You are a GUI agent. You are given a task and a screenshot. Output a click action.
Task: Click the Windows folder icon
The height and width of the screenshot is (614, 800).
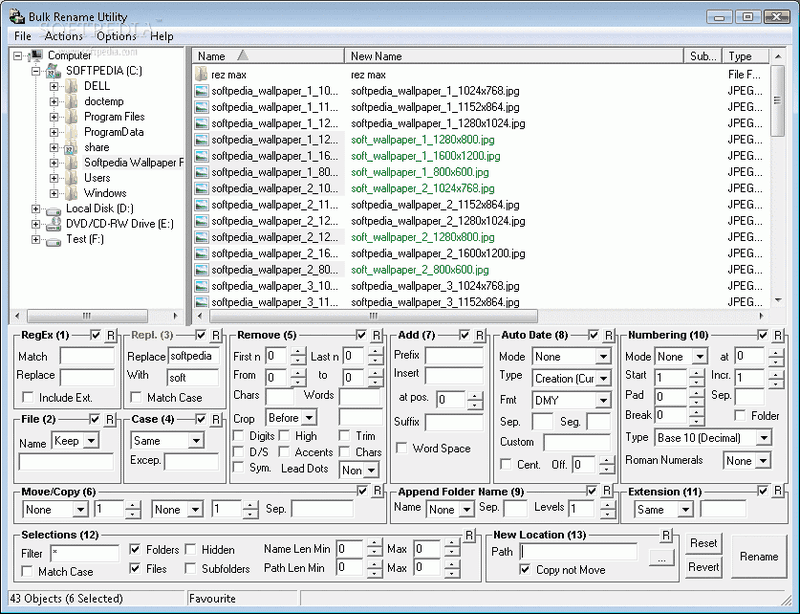pos(73,193)
